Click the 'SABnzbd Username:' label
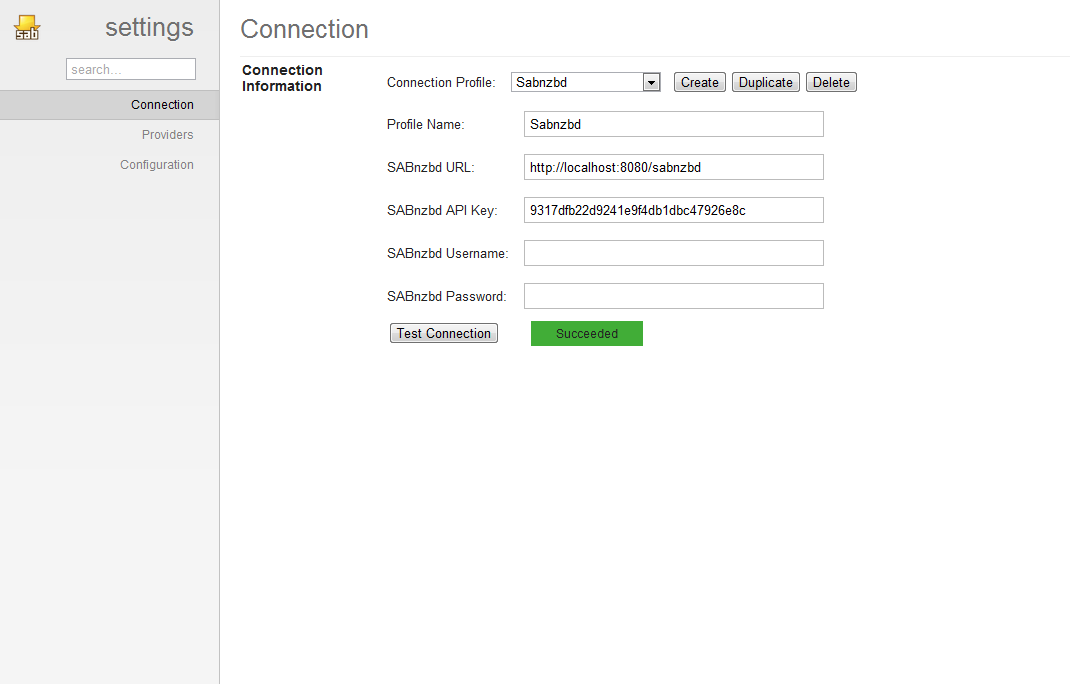Screen dimensions: 1070x684 click(x=448, y=253)
